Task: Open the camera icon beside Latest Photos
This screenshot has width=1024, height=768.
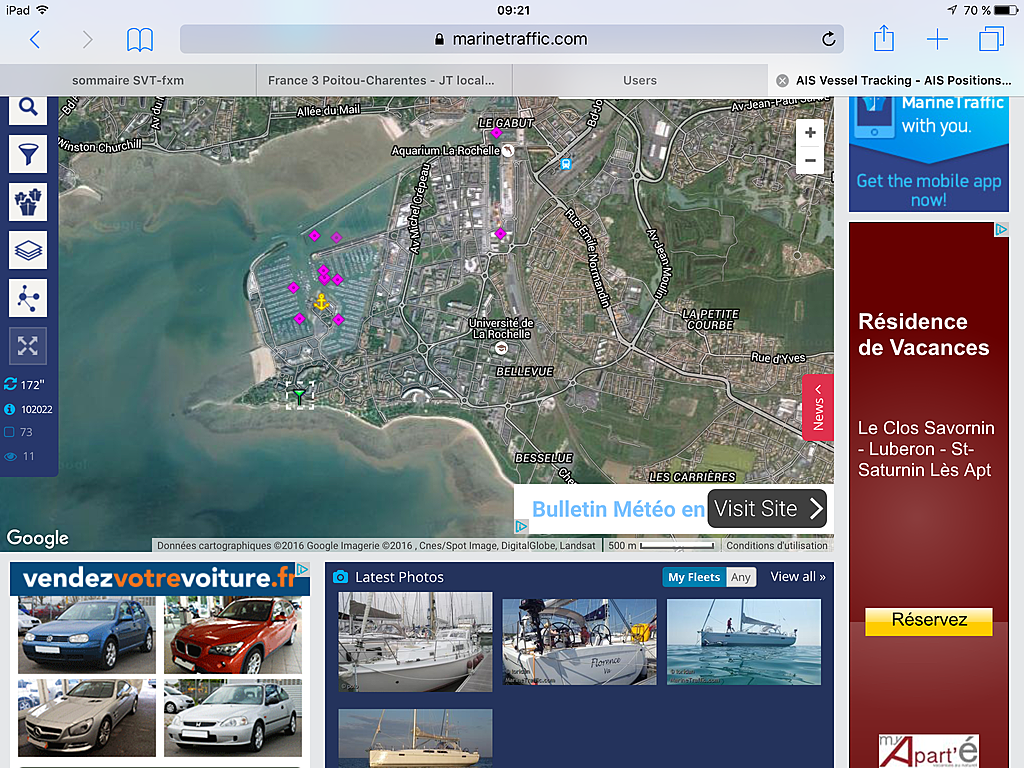Action: tap(340, 577)
